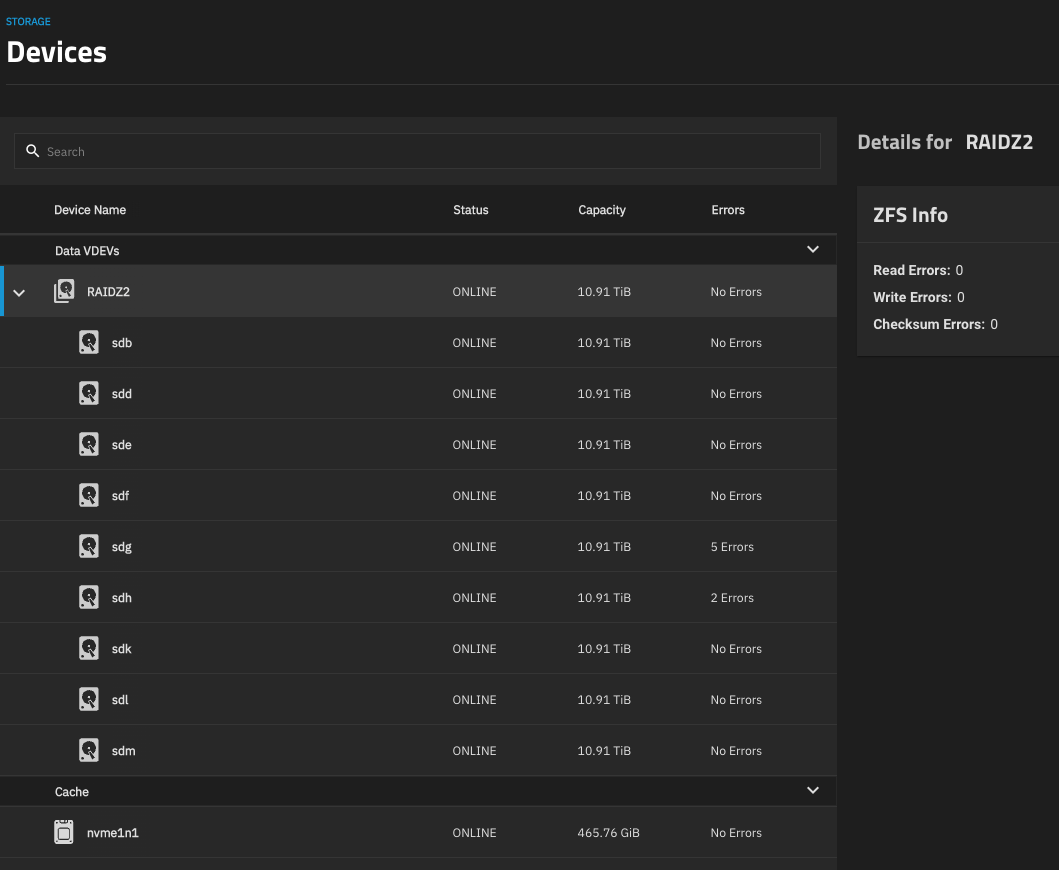Select the sdl device name
Screen dimensions: 1059x870
coord(120,700)
